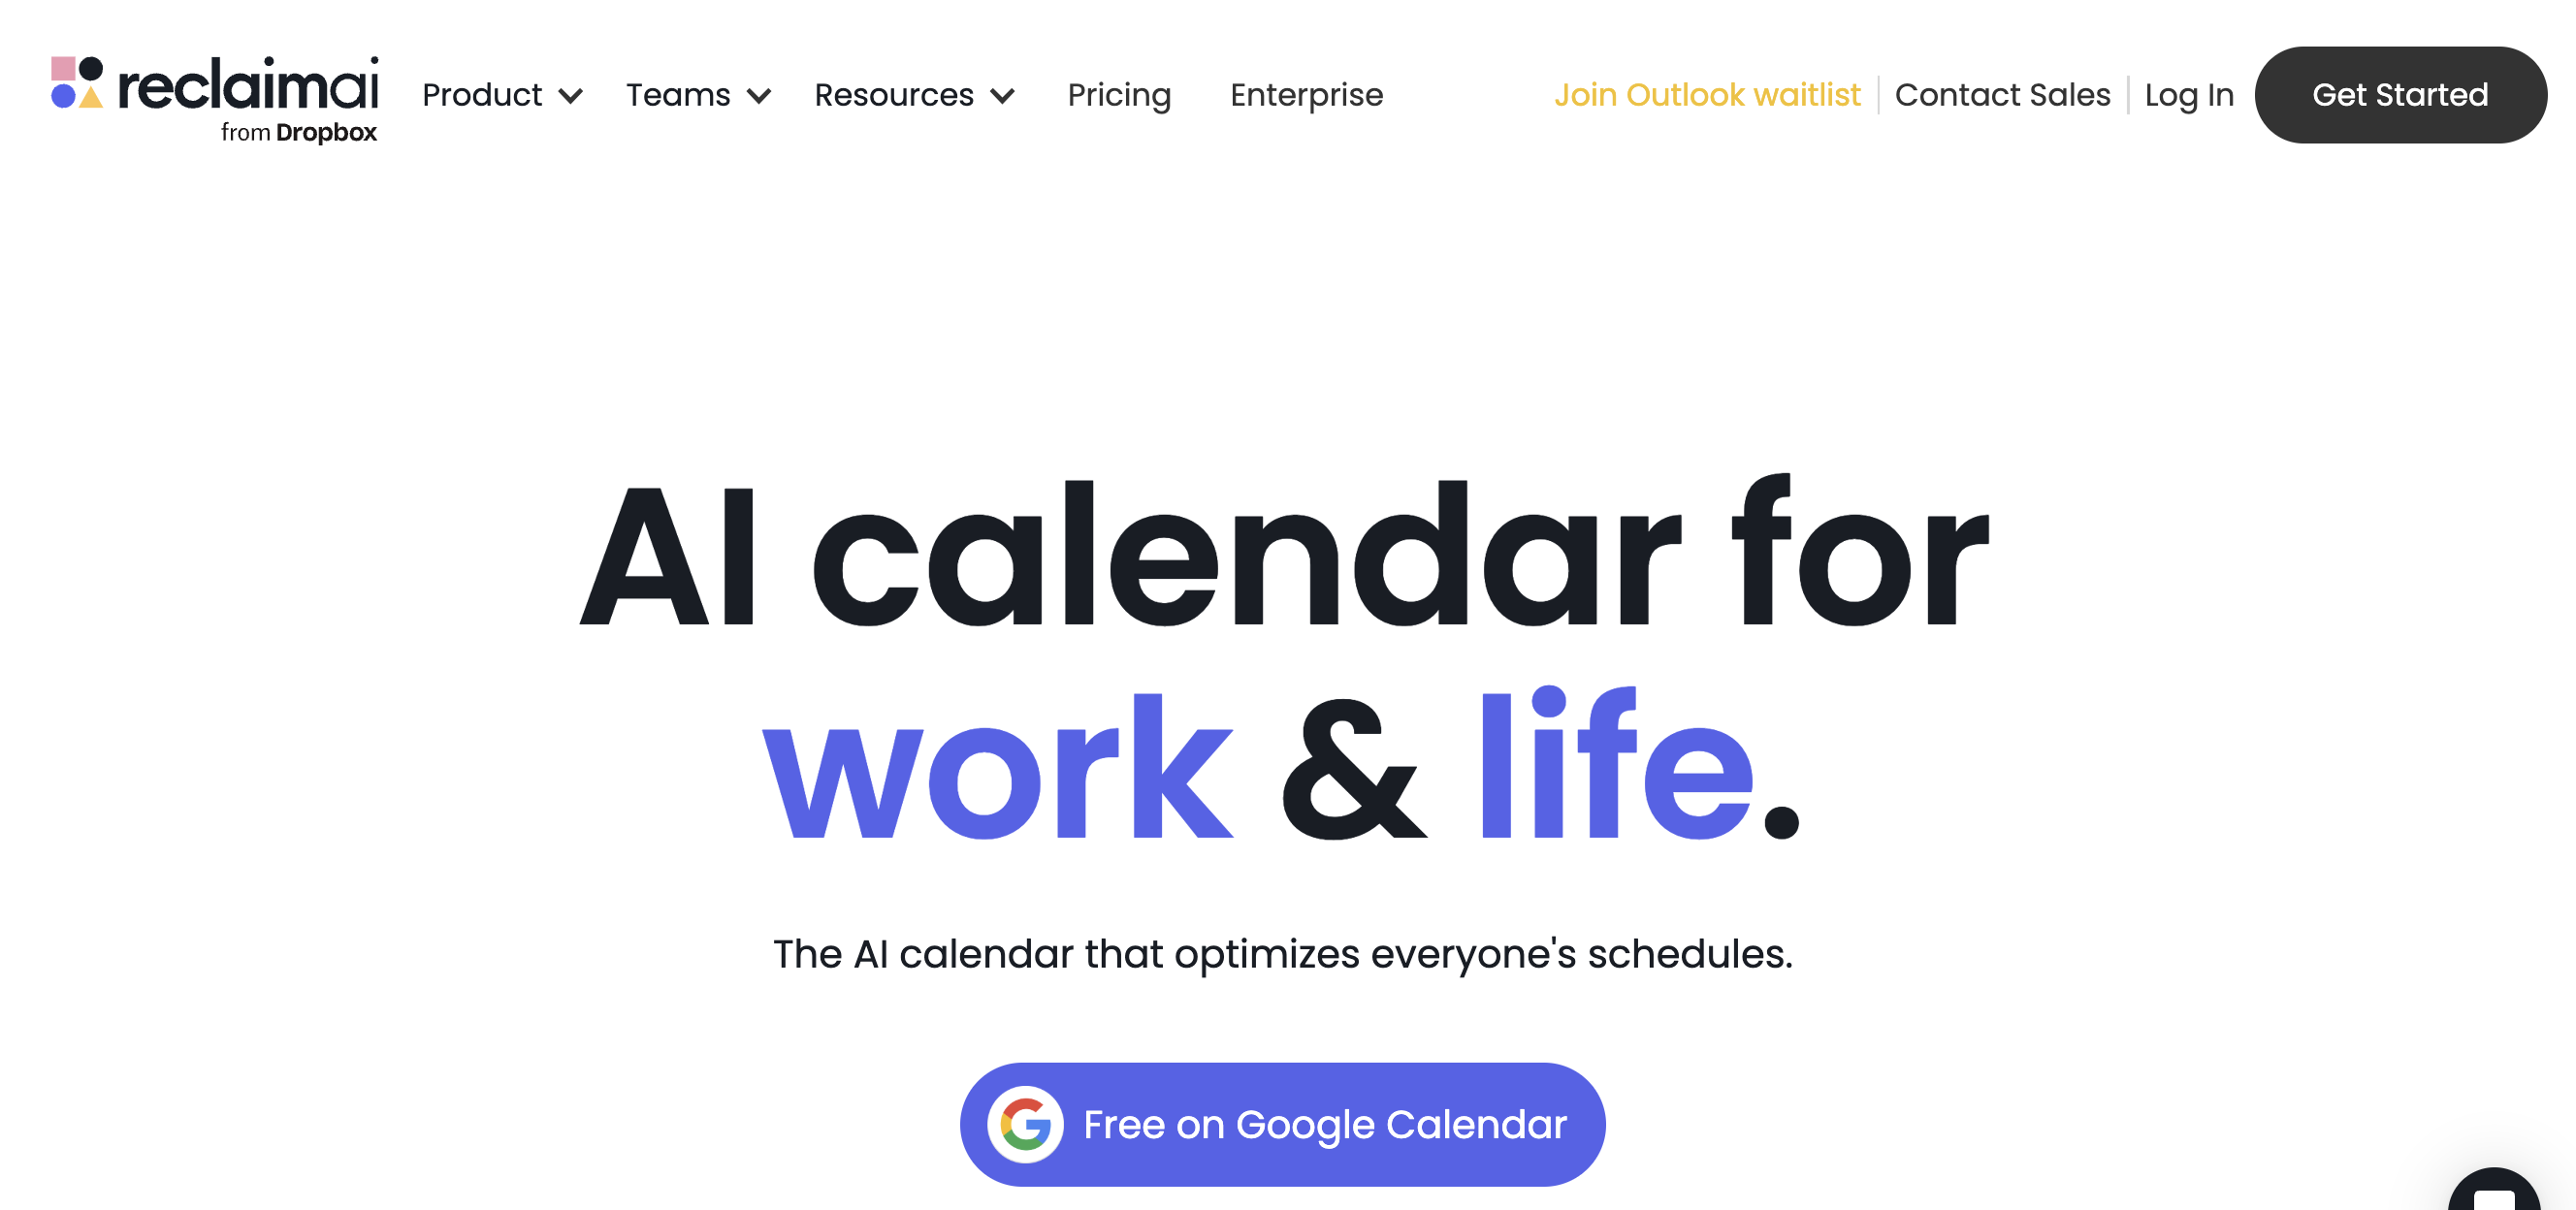Click the Teams dropdown arrow
2576x1210 pixels.
(759, 95)
